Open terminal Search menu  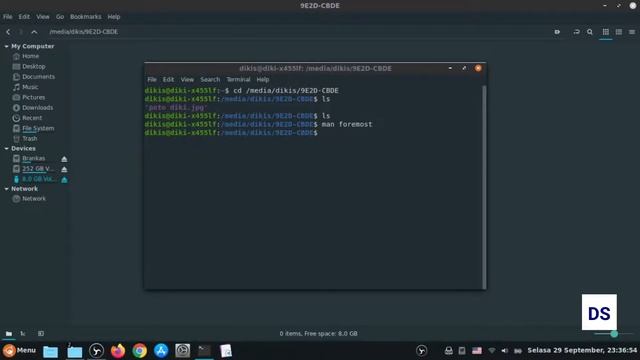[x=210, y=80]
